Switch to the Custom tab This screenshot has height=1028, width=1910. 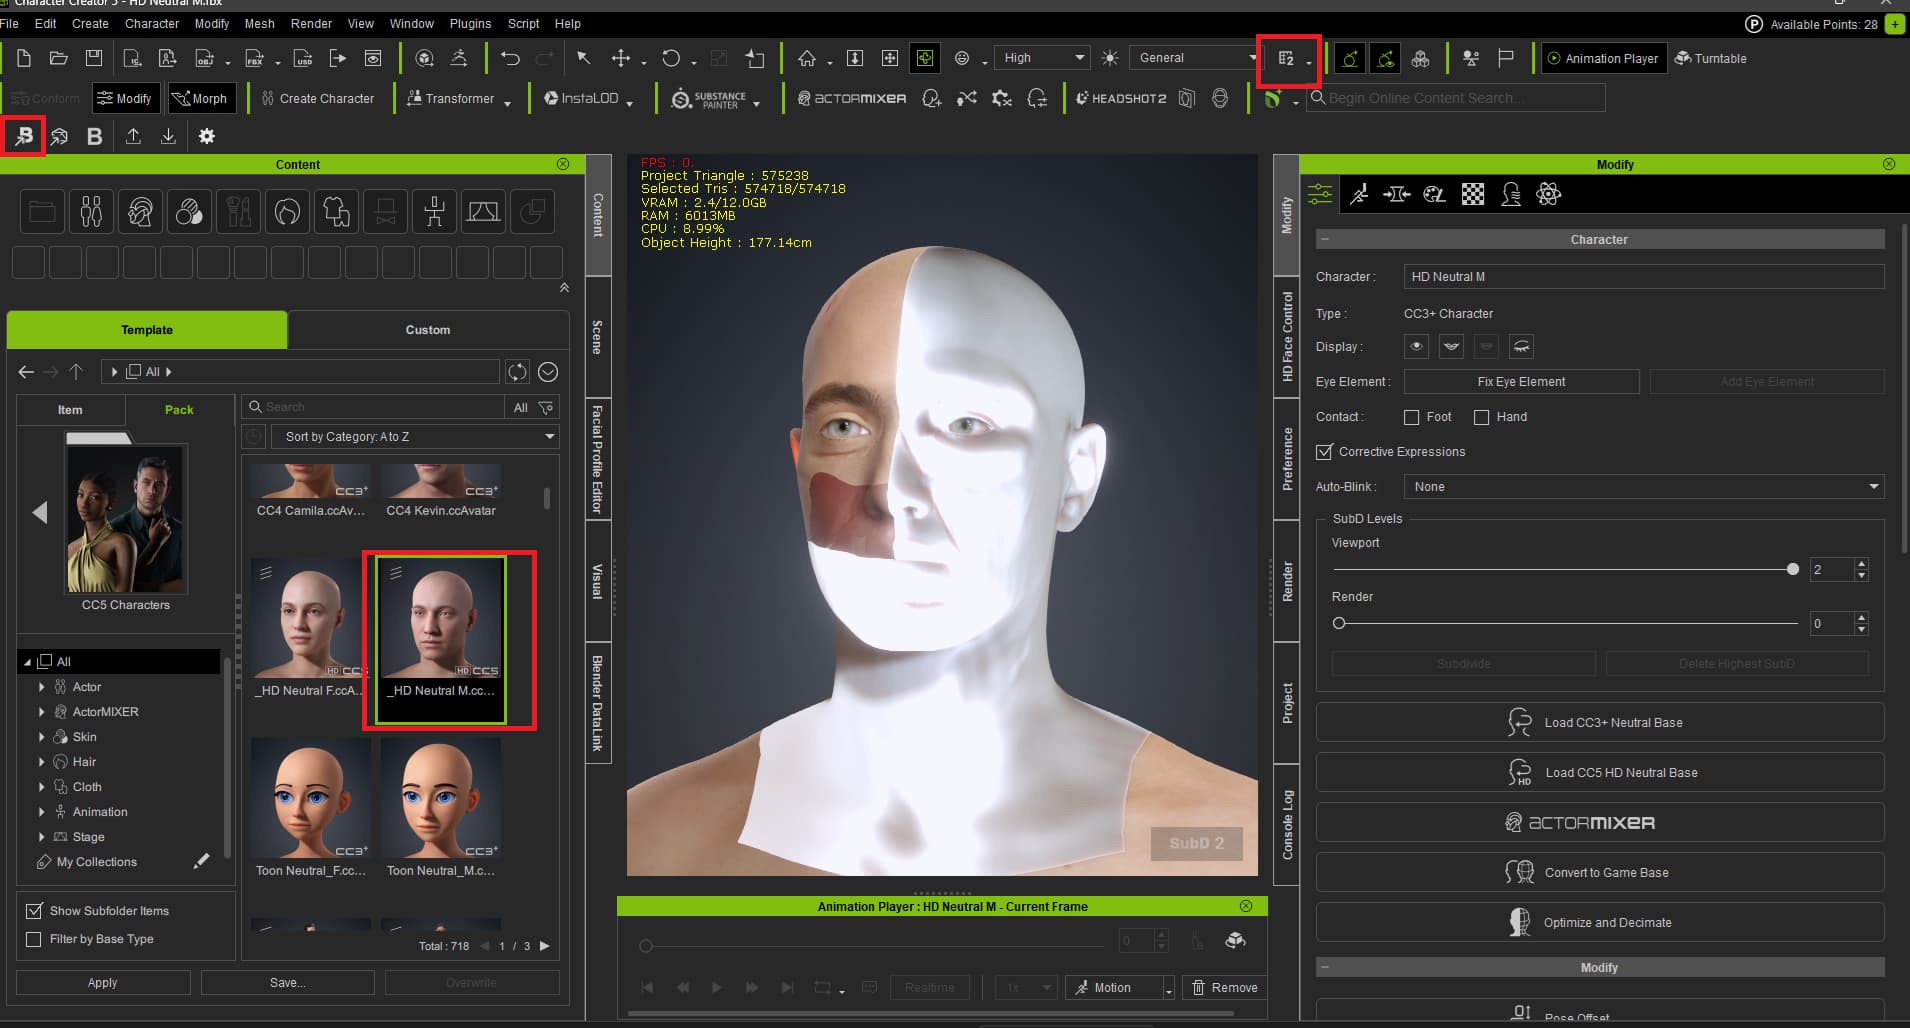[x=428, y=330]
